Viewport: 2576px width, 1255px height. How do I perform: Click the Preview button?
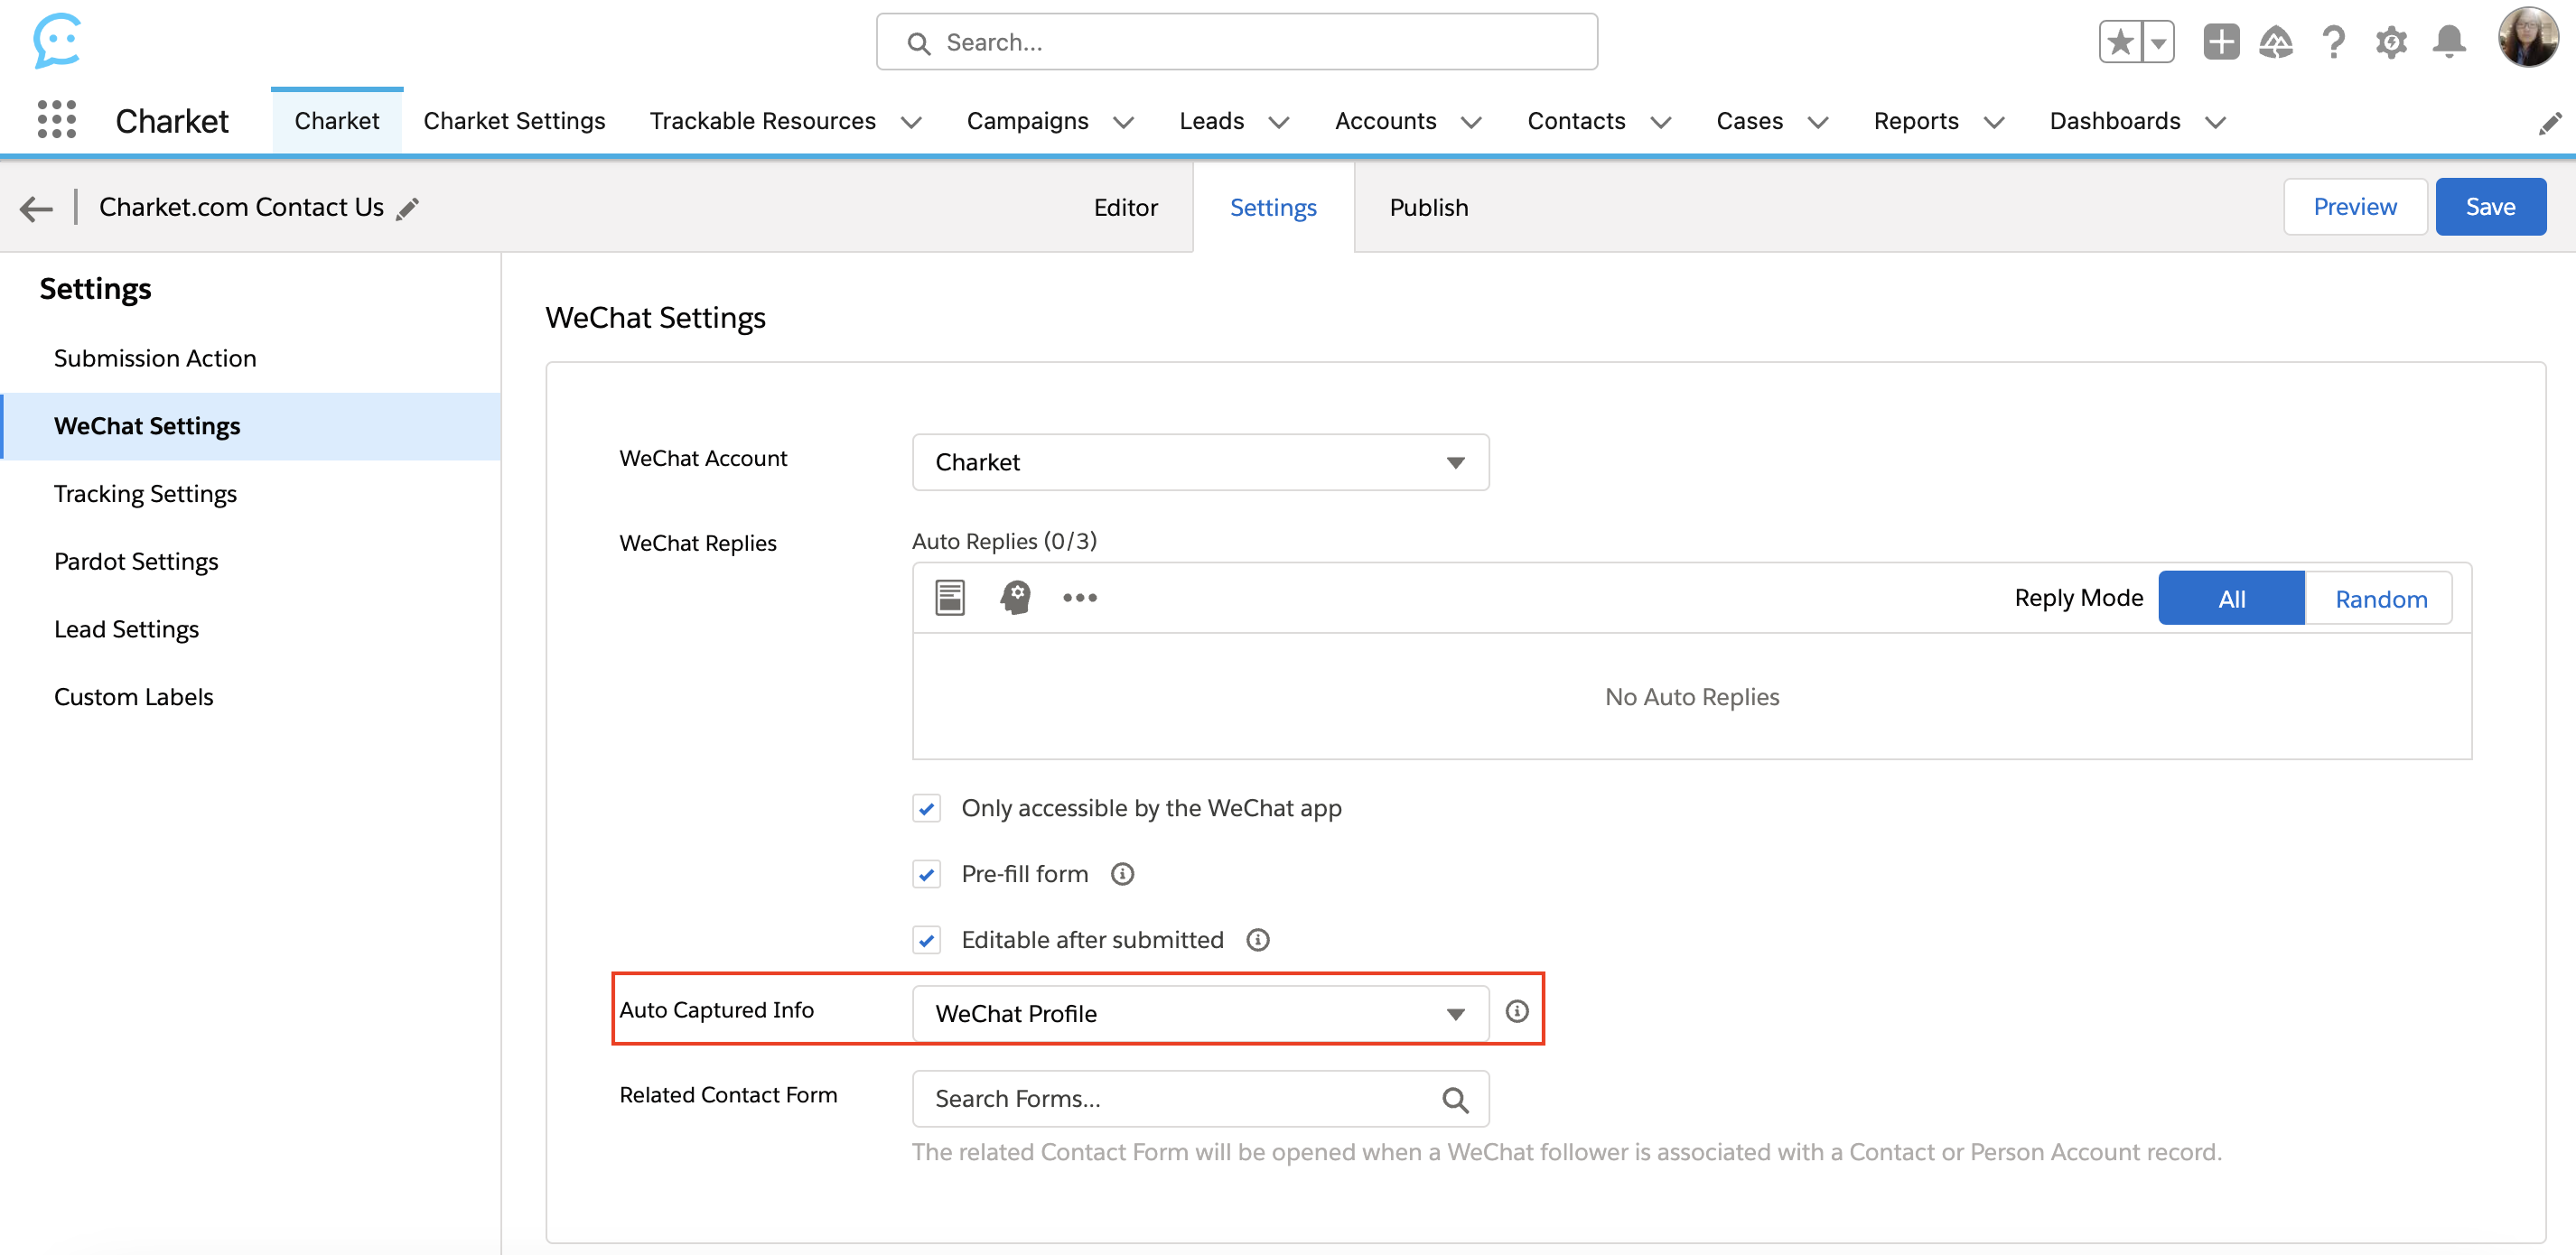[x=2354, y=207]
